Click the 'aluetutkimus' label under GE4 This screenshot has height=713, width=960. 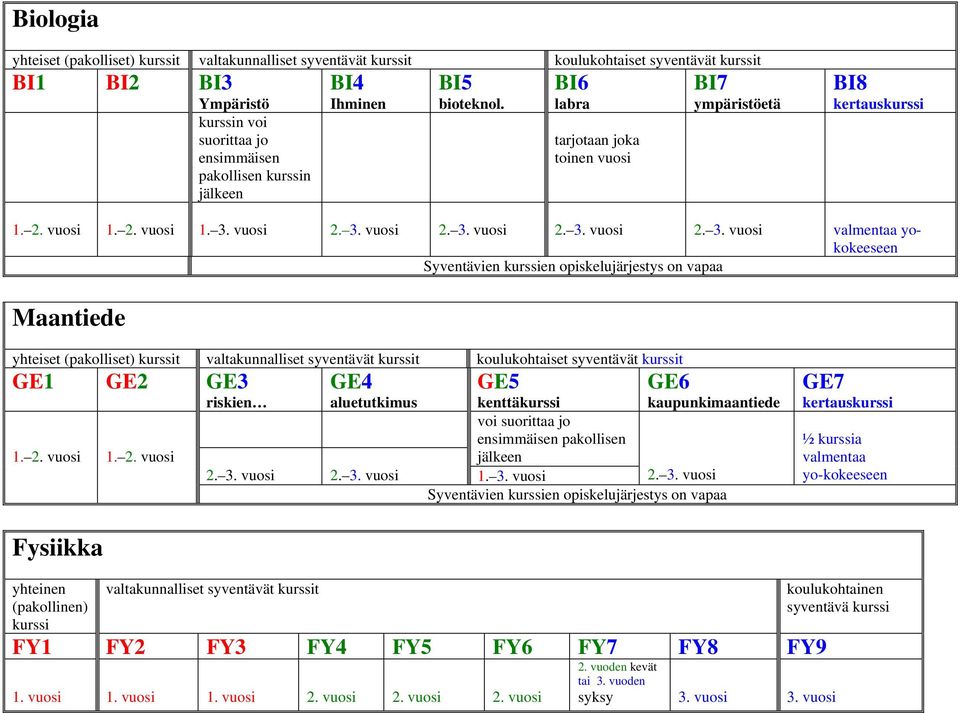(373, 403)
